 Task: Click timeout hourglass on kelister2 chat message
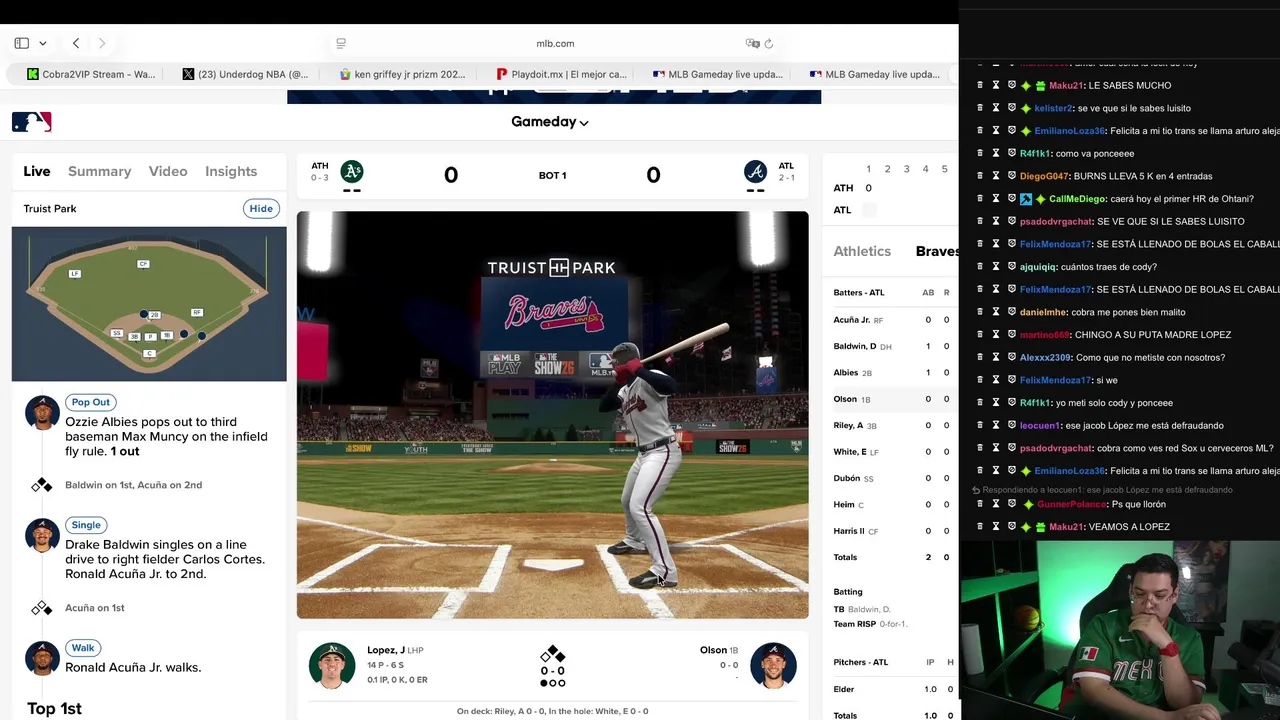coord(995,108)
